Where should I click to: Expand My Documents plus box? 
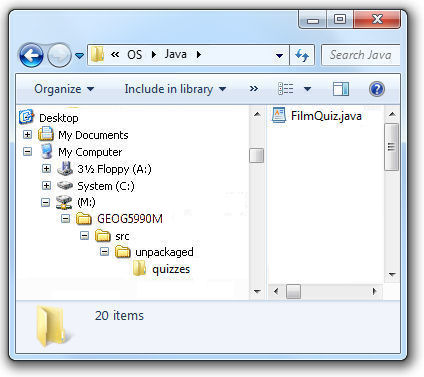(x=27, y=134)
